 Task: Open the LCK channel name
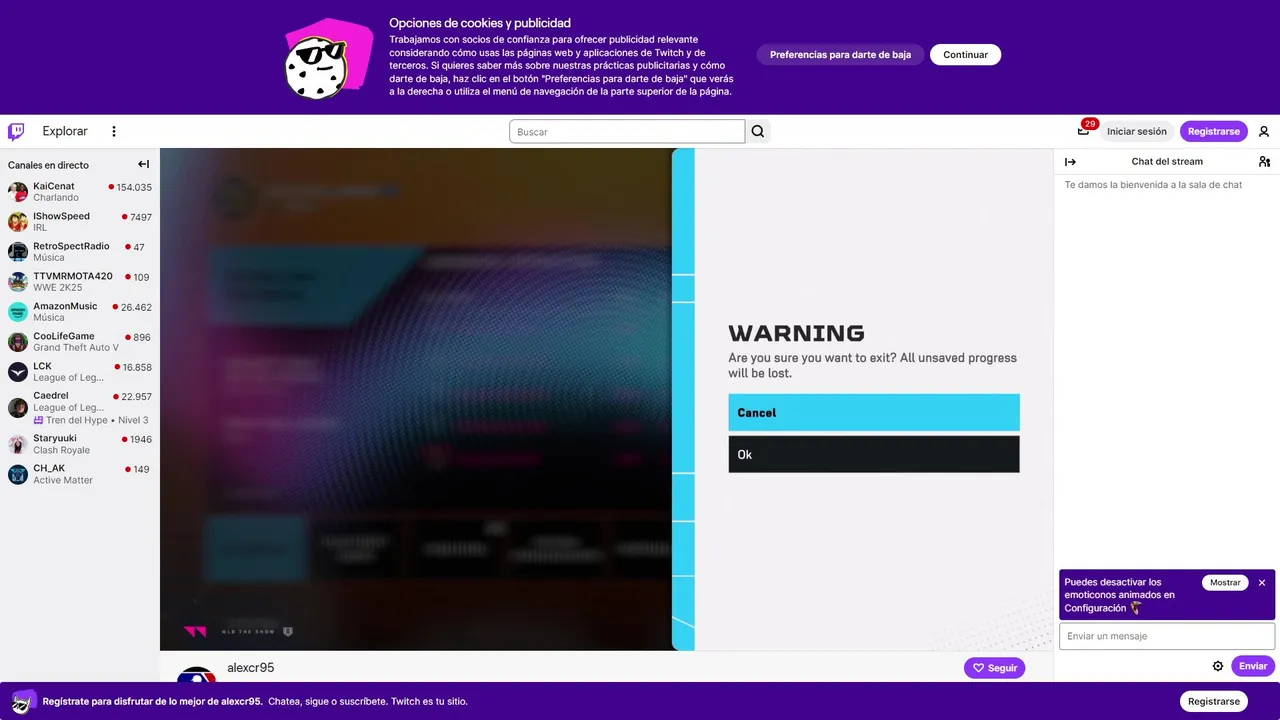[x=42, y=366]
